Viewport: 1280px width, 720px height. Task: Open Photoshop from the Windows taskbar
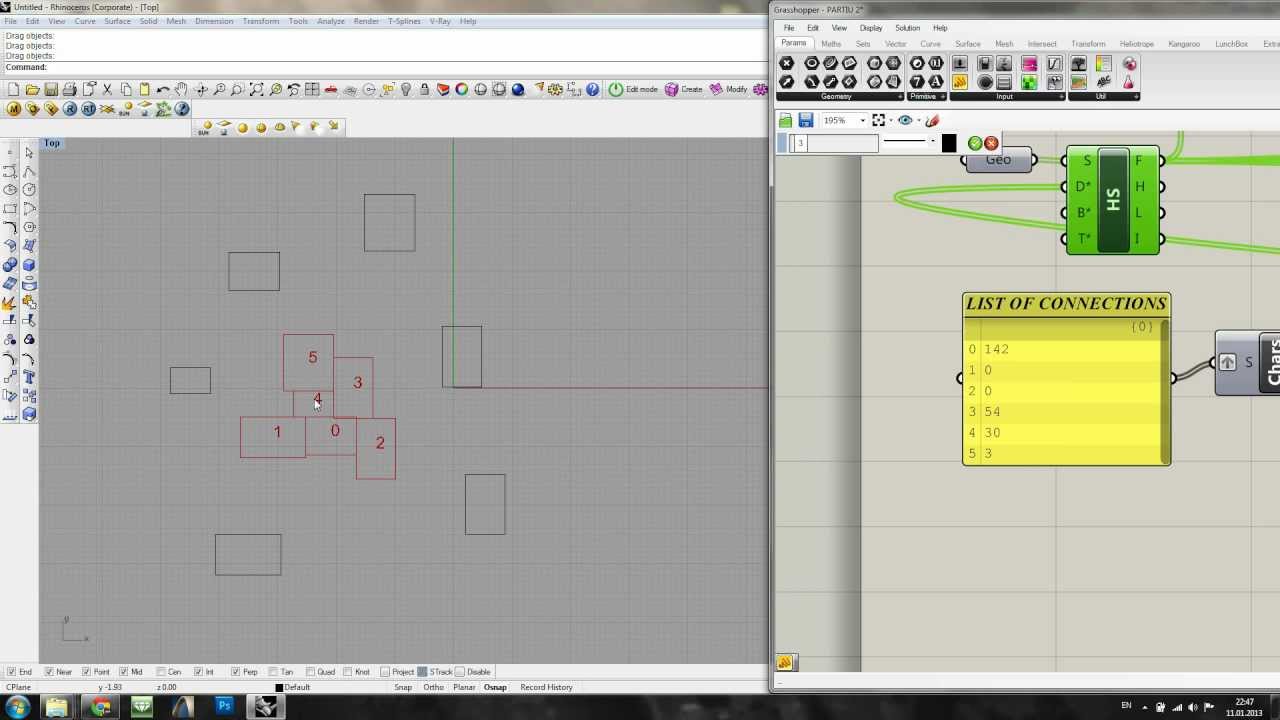point(224,706)
